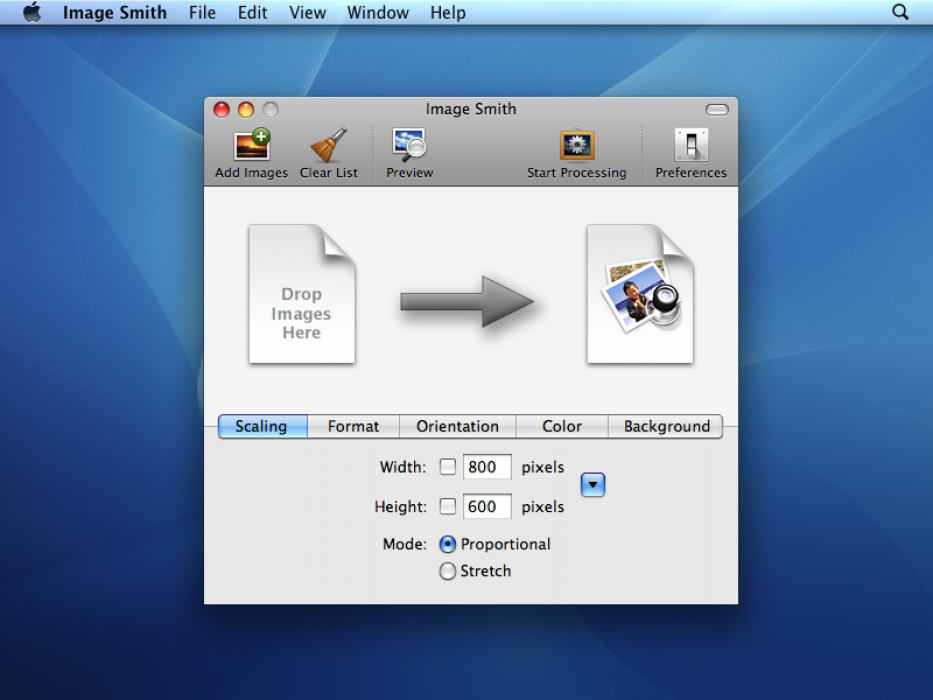This screenshot has width=933, height=700.
Task: Click the Width pixels input field
Action: click(487, 467)
